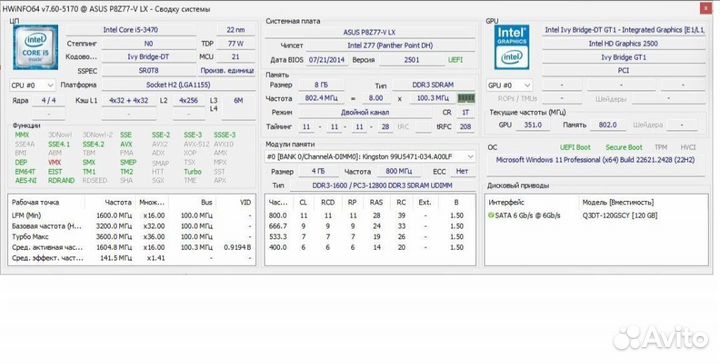This screenshot has height=363, width=720.
Task: Click the tRFC value 208
Action: tap(466, 127)
